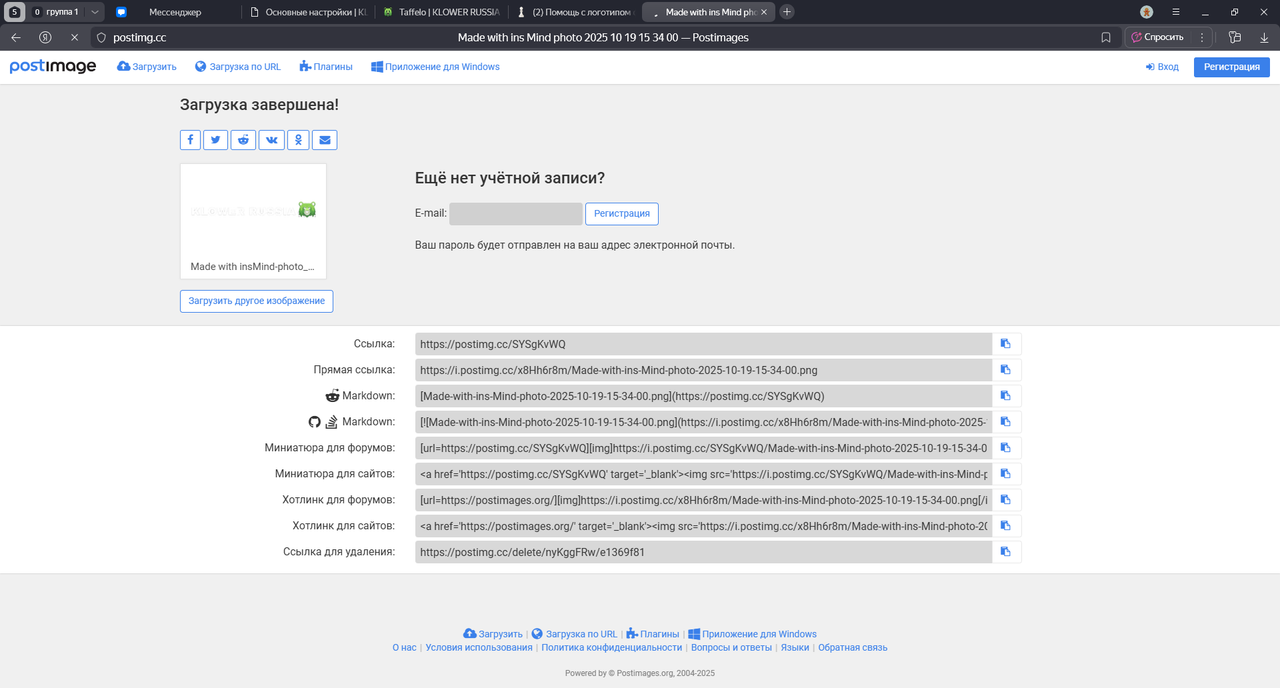Open Загрузка по URL in top navigation
1280x688 pixels.
238,67
